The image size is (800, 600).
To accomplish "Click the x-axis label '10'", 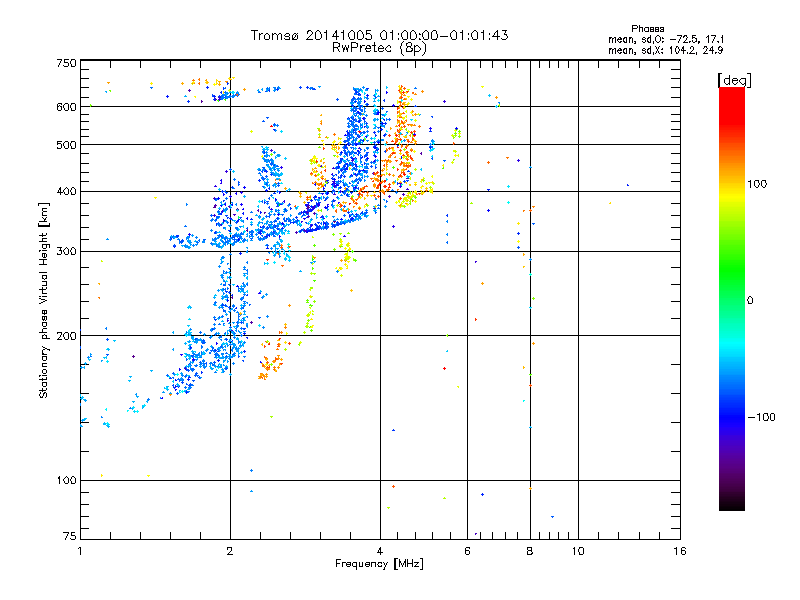I will pyautogui.click(x=578, y=551).
